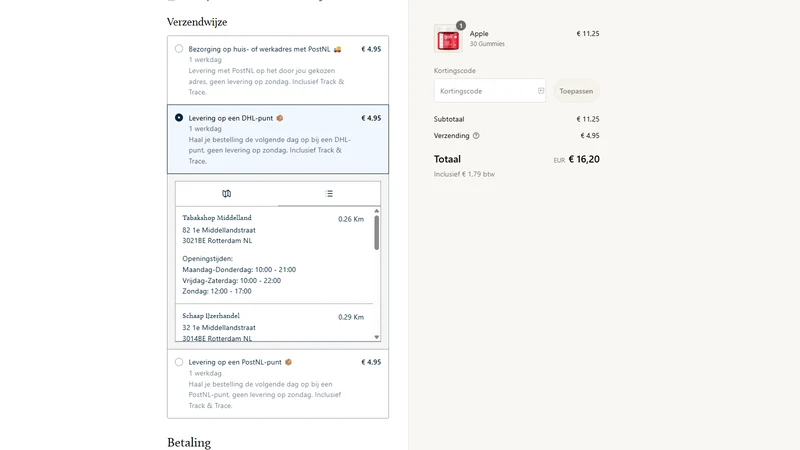Select Tabakshop Middelland pickup point

click(274, 254)
